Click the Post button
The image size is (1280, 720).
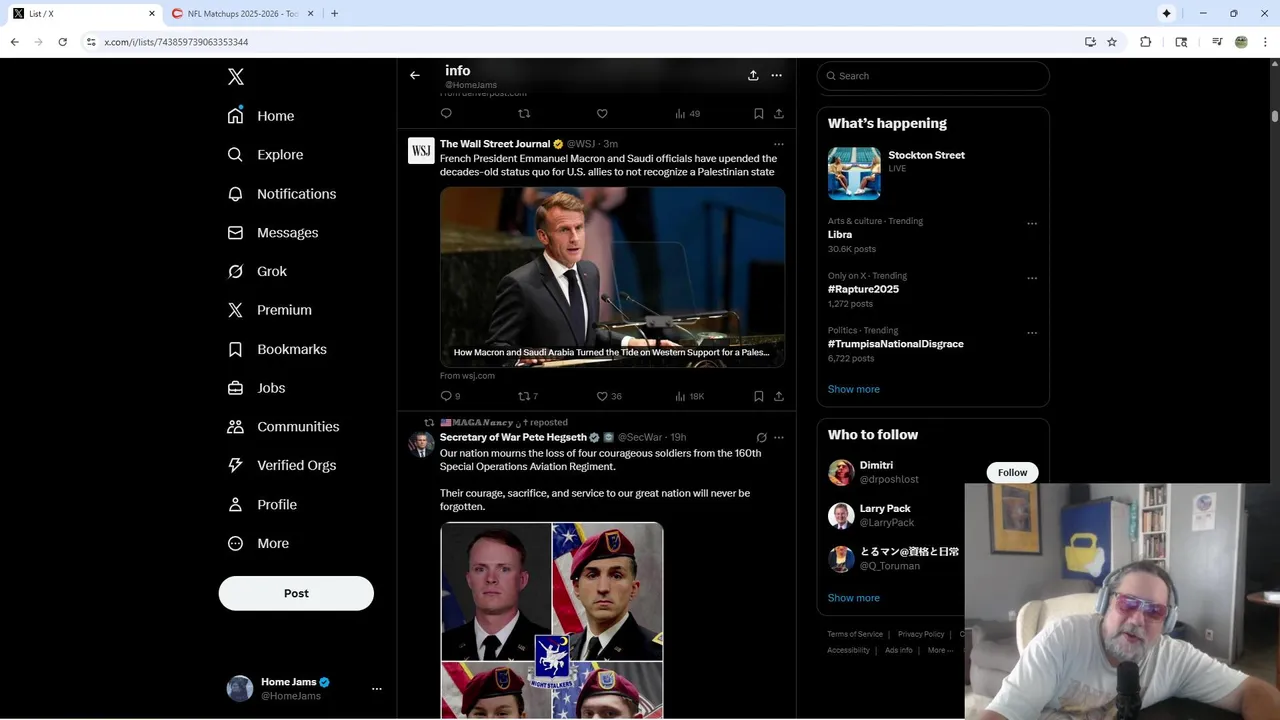point(296,593)
